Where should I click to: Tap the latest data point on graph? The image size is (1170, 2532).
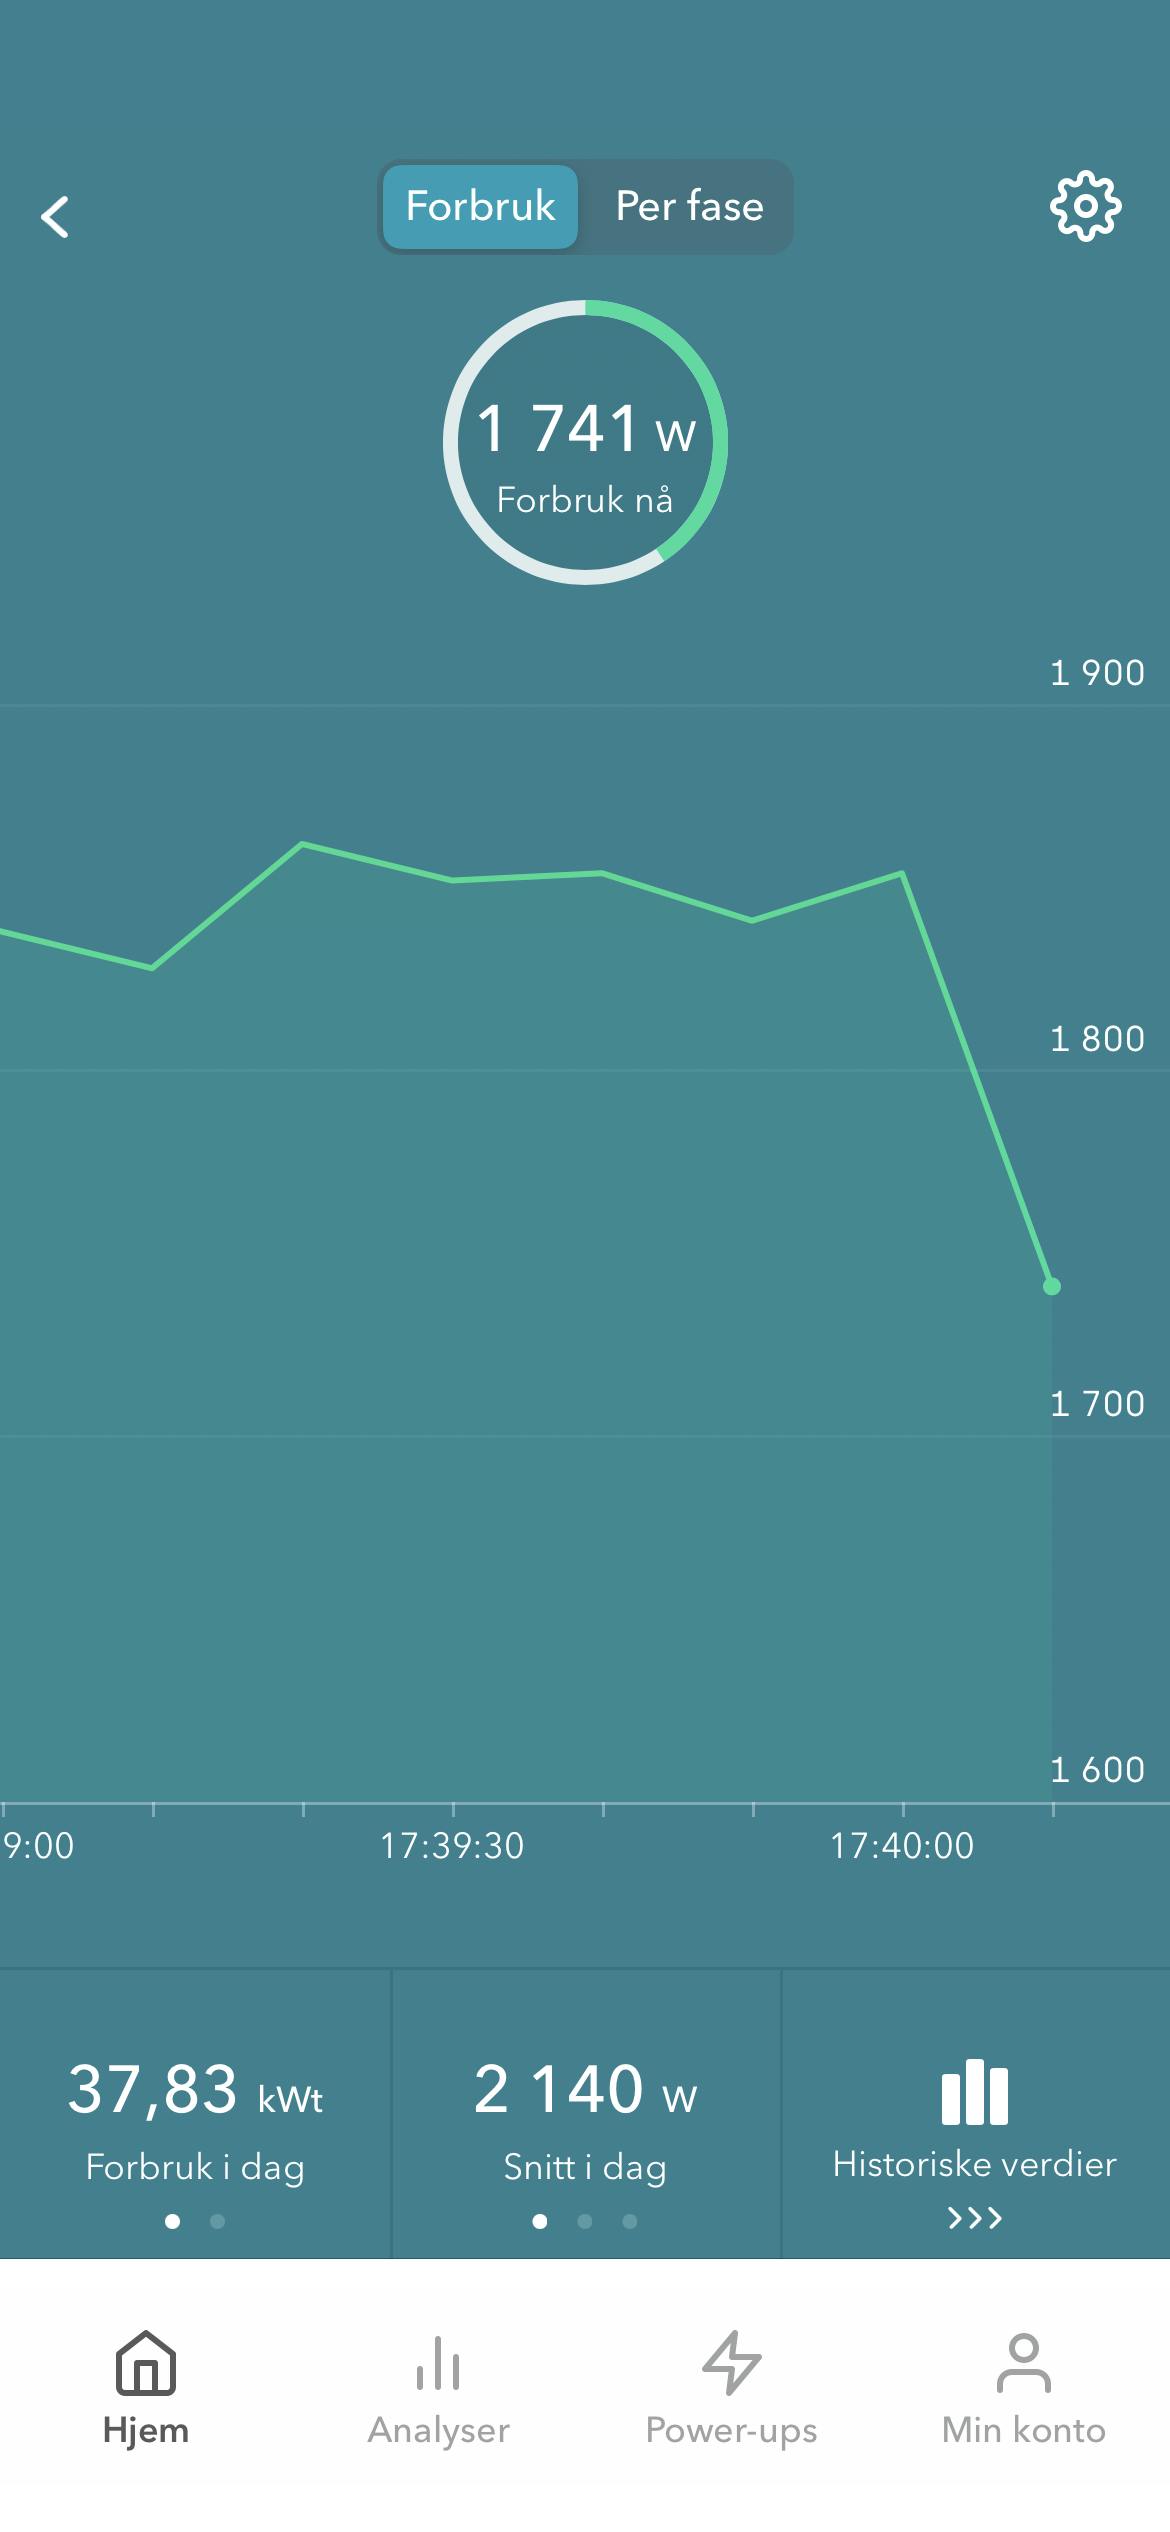(1052, 1286)
